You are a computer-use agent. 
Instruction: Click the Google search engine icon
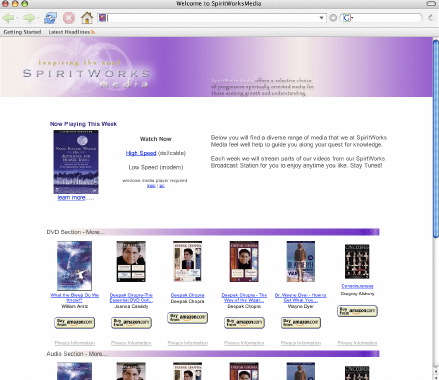tap(347, 18)
